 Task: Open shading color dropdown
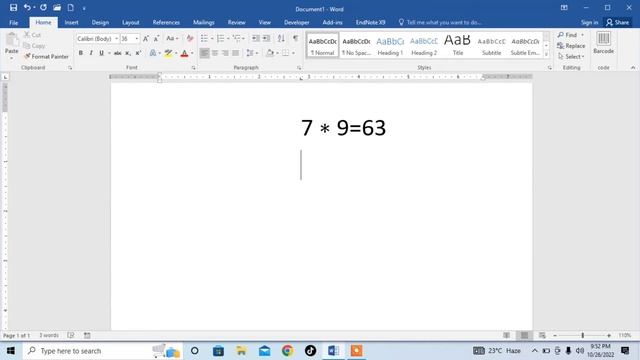tap(277, 53)
